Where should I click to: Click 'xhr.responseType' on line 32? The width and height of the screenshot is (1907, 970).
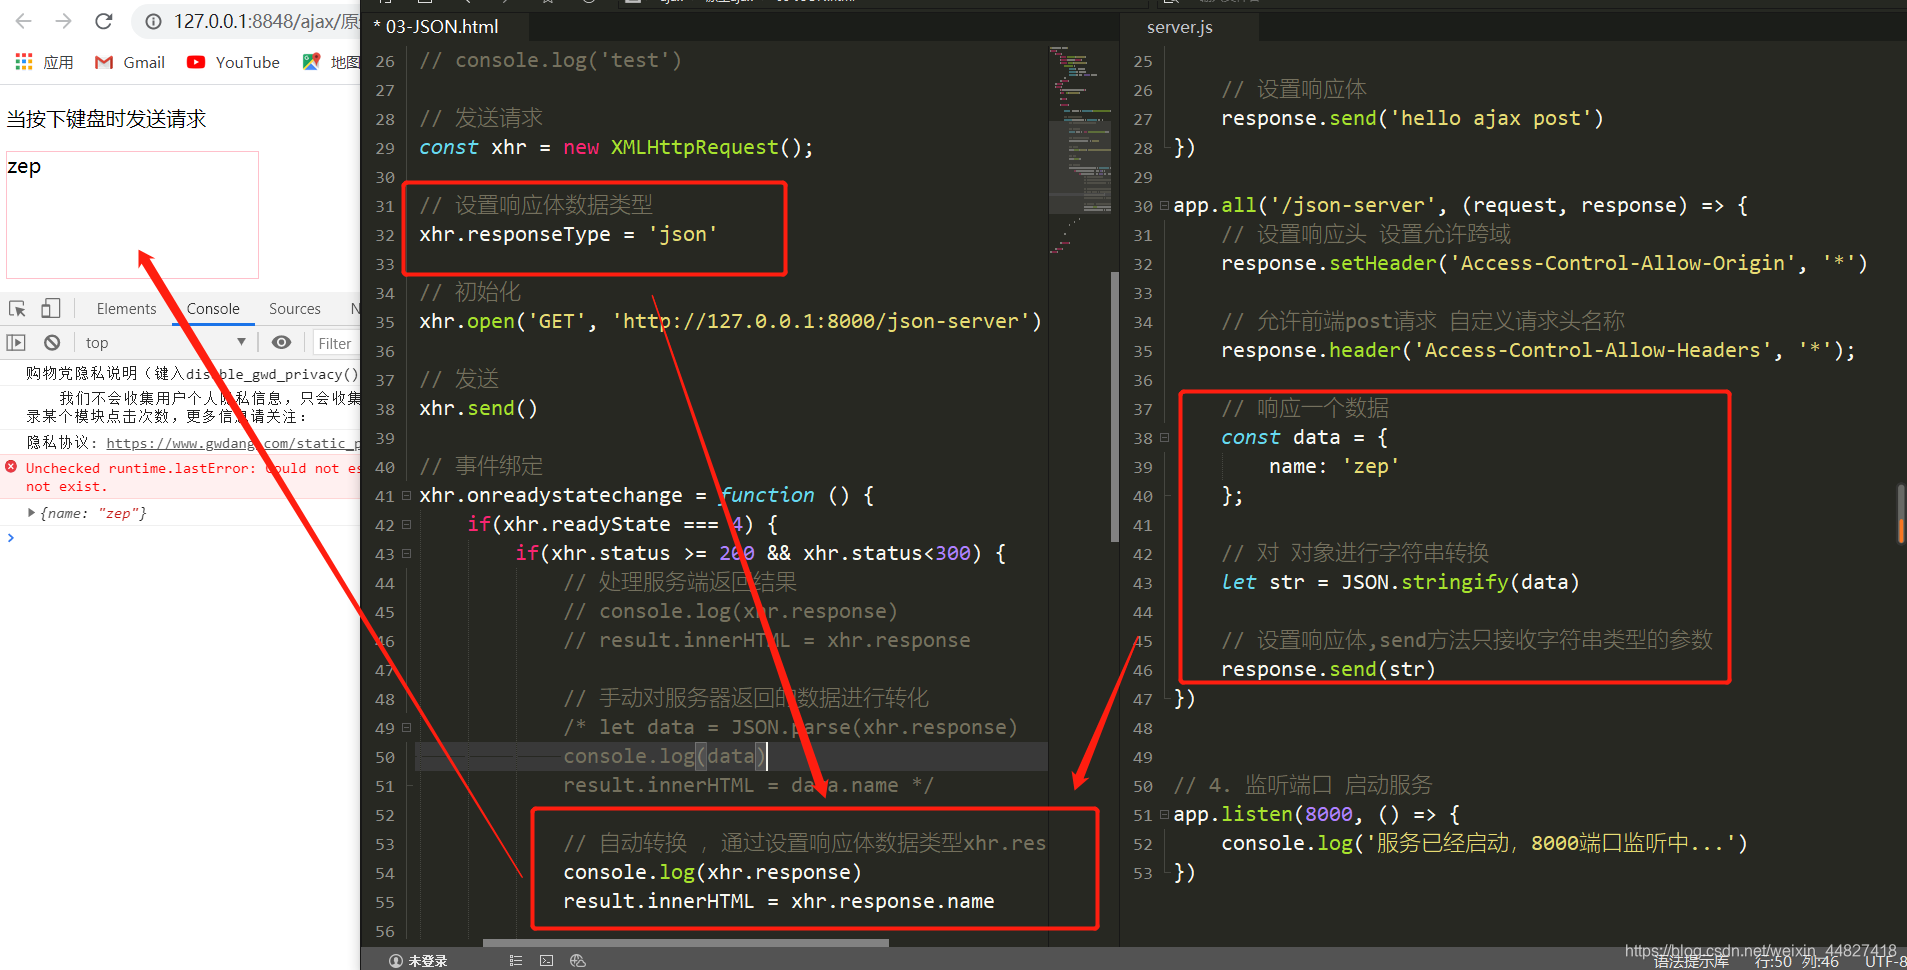pos(514,234)
